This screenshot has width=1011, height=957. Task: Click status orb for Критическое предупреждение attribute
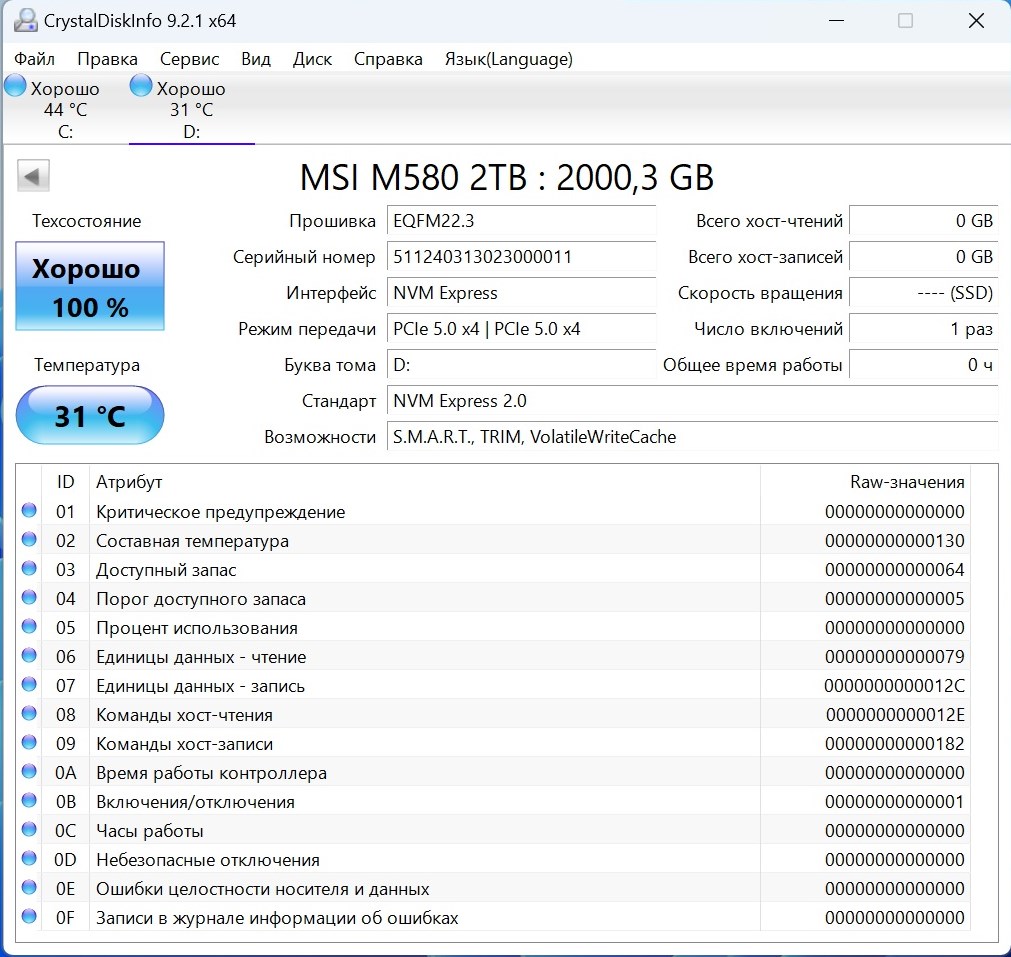(29, 511)
